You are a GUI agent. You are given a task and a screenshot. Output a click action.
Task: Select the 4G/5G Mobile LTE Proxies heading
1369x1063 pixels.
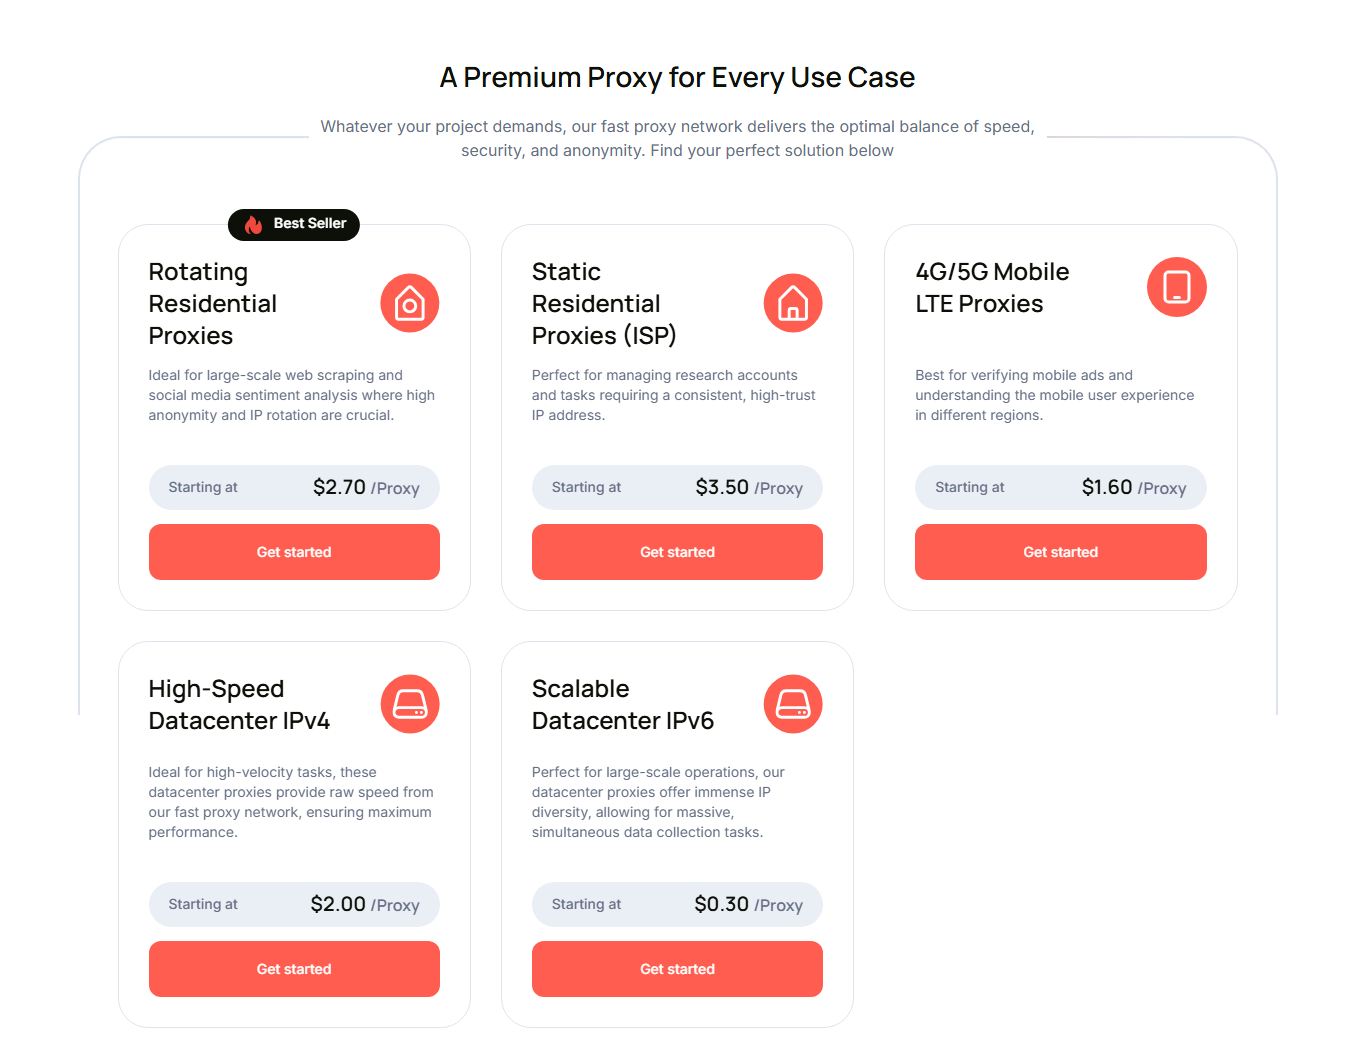(992, 288)
